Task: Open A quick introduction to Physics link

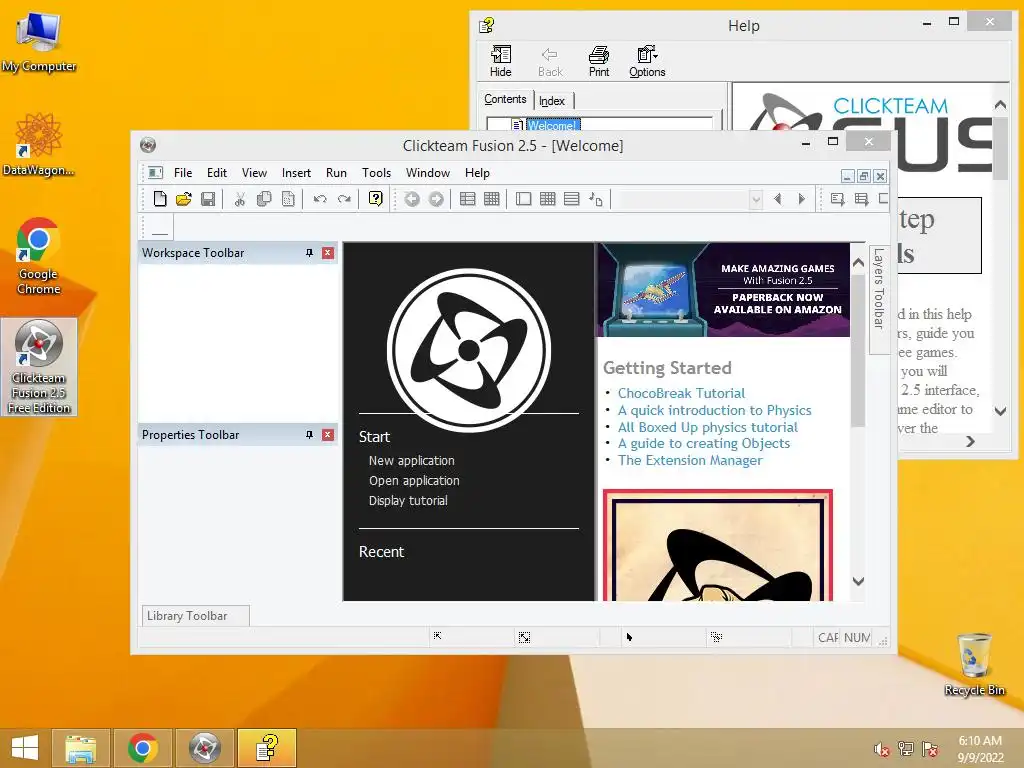Action: (x=714, y=410)
